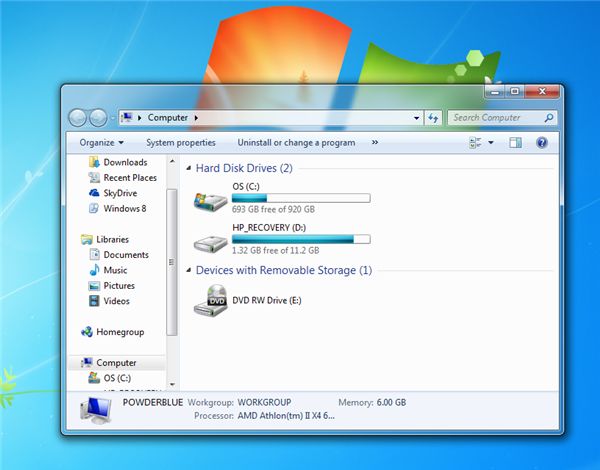Select Computer in navigation pane

[116, 363]
